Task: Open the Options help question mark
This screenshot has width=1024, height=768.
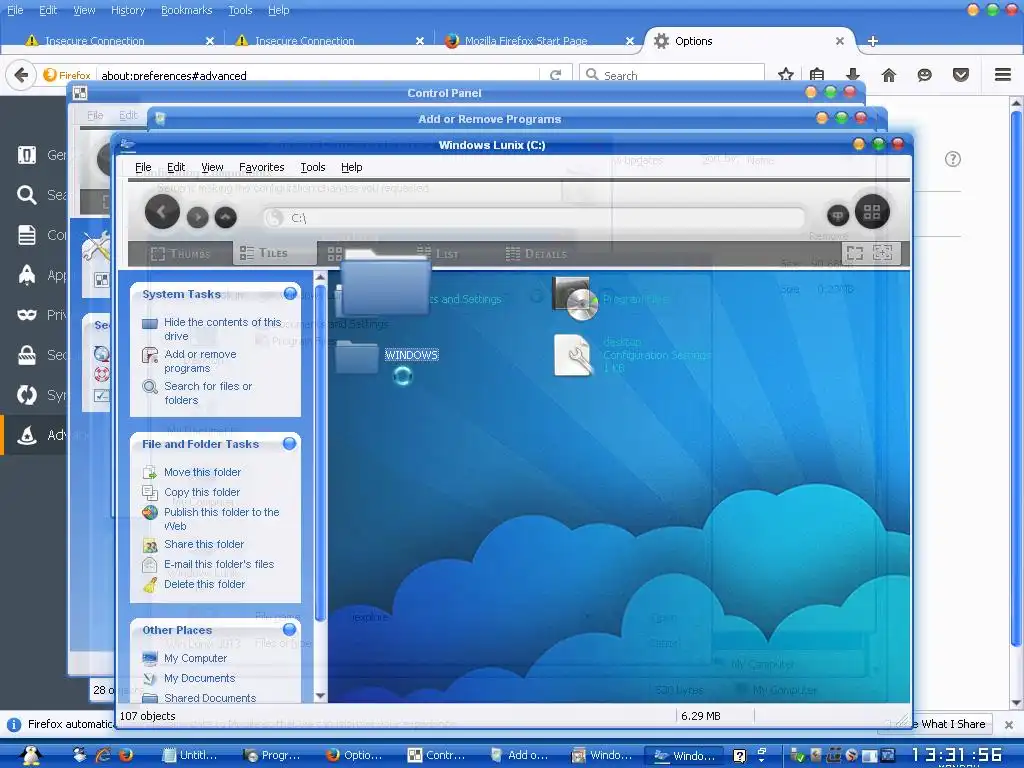Action: coord(953,159)
